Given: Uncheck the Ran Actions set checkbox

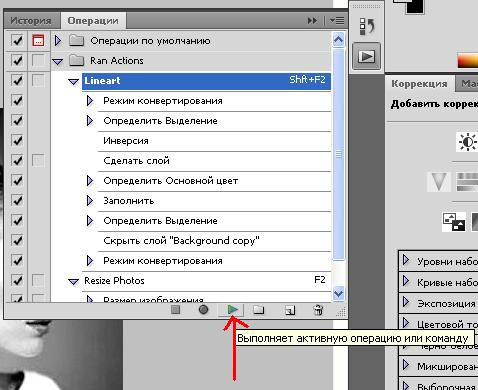Looking at the screenshot, I should tap(17, 61).
